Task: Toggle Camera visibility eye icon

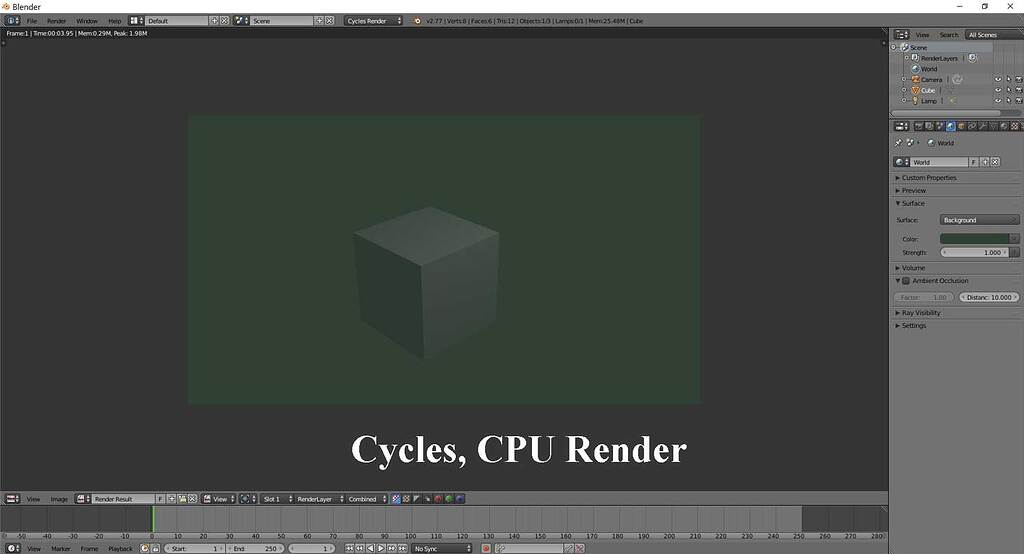Action: (x=998, y=80)
